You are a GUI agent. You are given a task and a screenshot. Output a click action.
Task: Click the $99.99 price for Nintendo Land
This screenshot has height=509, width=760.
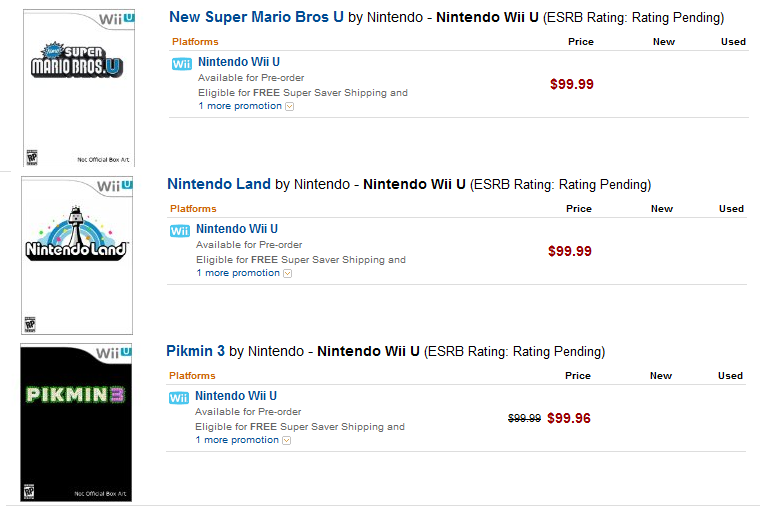click(570, 252)
